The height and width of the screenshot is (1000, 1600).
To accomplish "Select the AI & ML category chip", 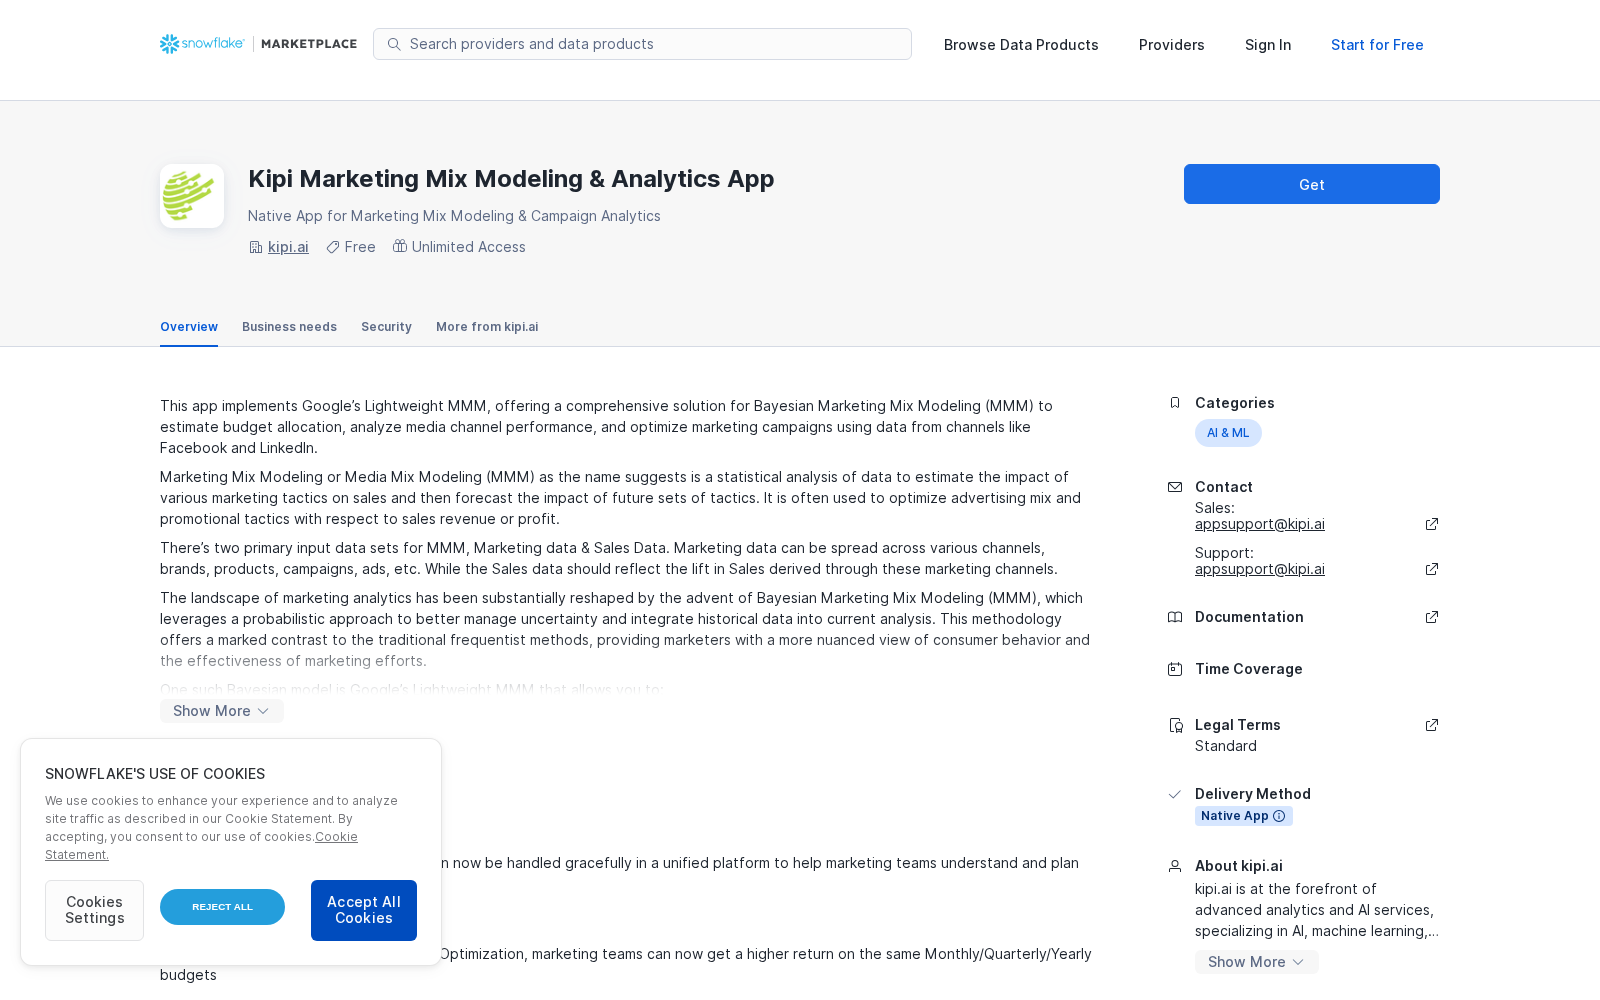I will click(x=1228, y=433).
